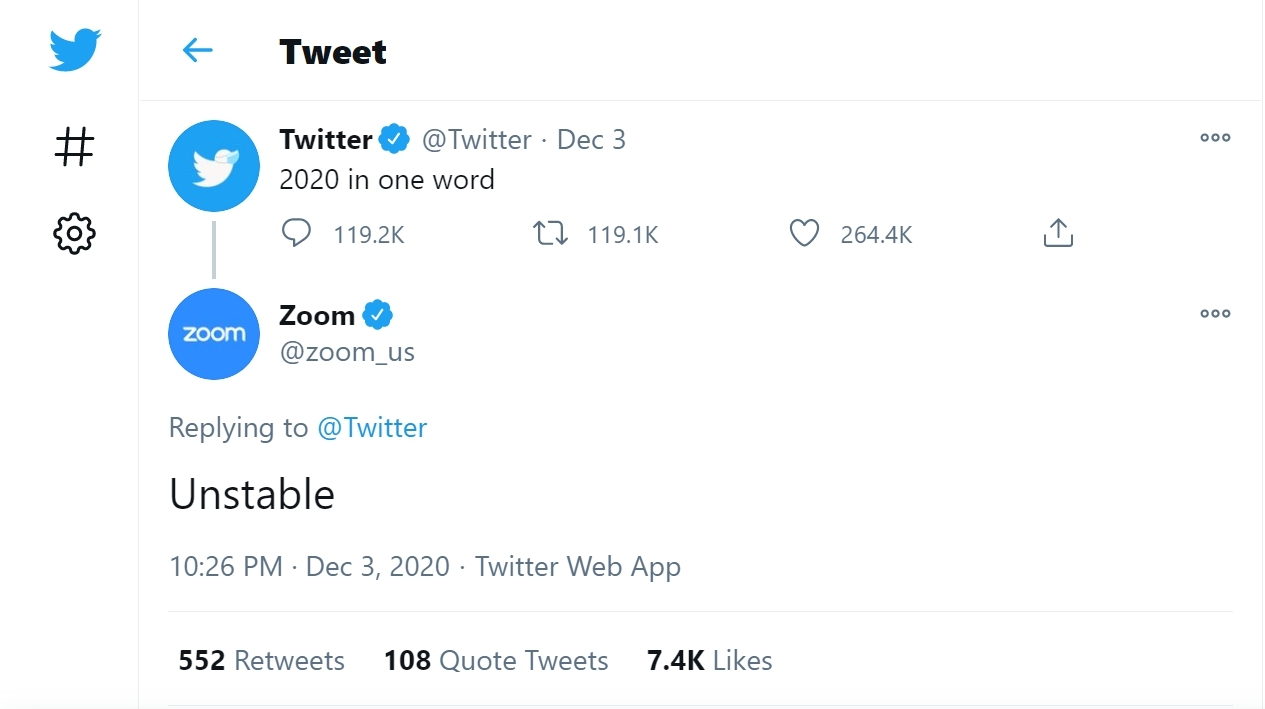1265x709 pixels.
Task: View the 7.4K Likes list
Action: click(710, 661)
